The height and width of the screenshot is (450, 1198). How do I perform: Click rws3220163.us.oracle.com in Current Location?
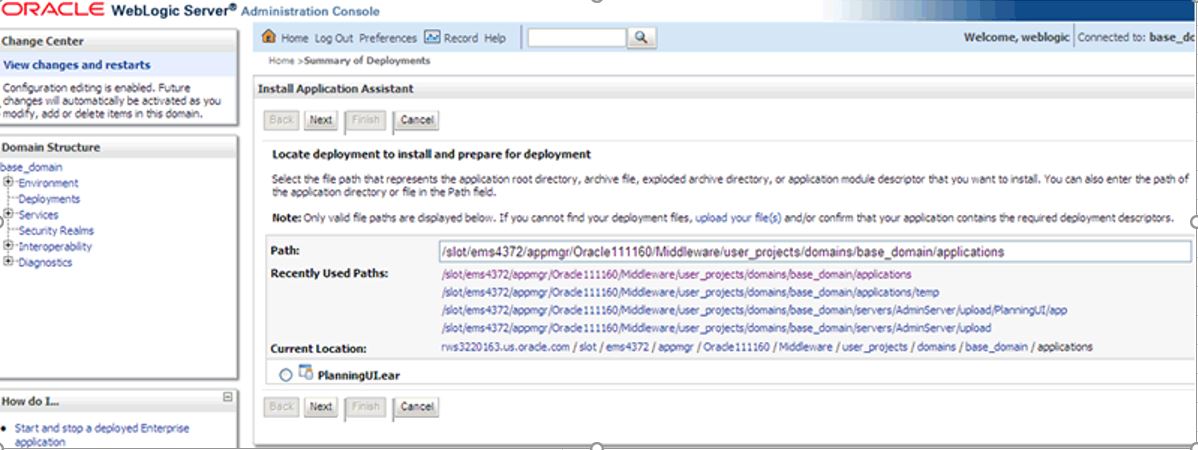[x=505, y=347]
